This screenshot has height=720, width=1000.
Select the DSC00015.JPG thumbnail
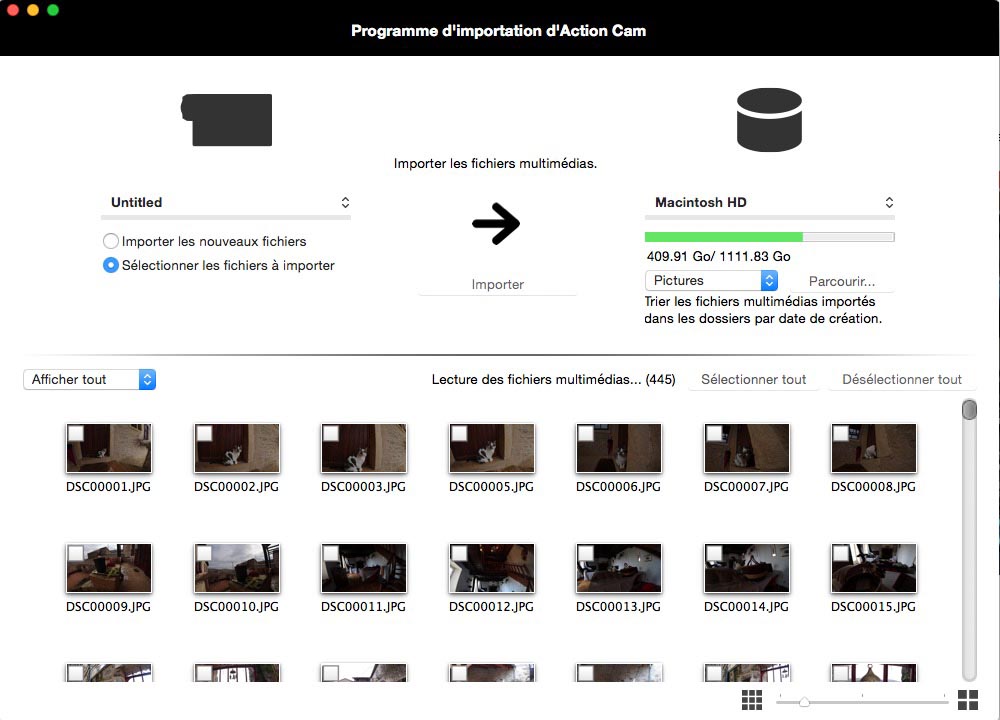tap(874, 568)
